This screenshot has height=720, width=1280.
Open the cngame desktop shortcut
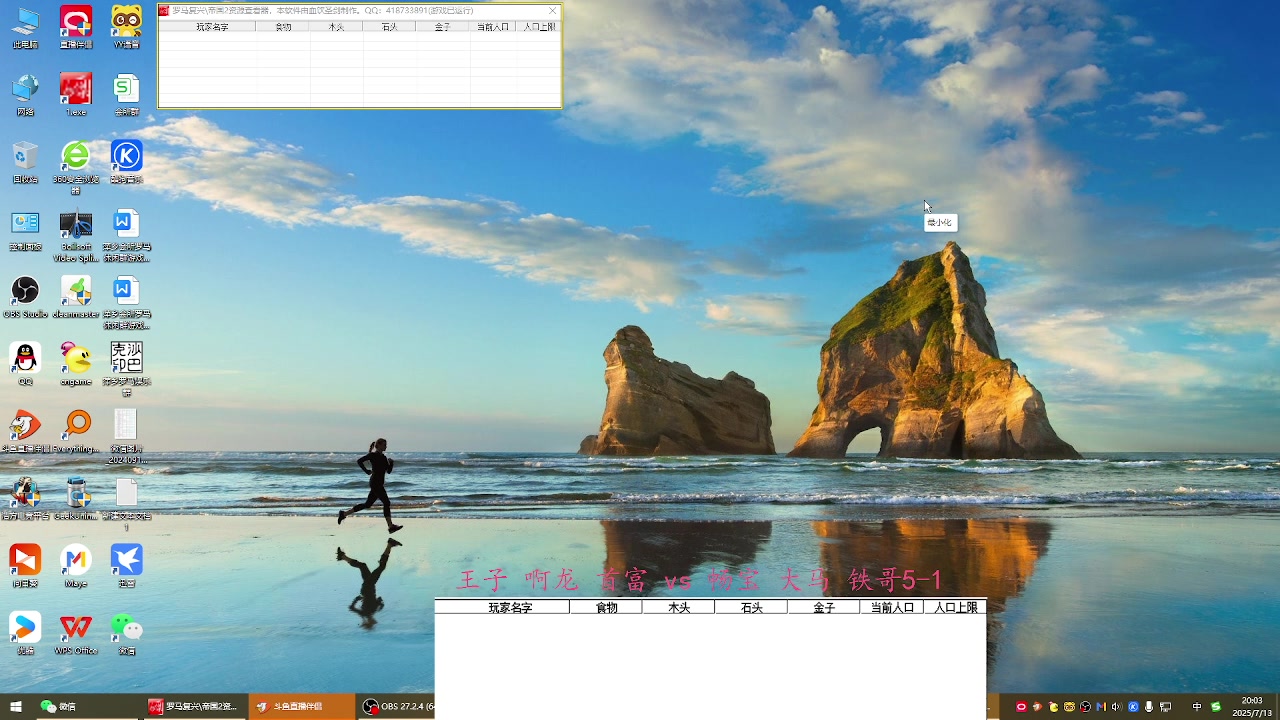point(76,364)
